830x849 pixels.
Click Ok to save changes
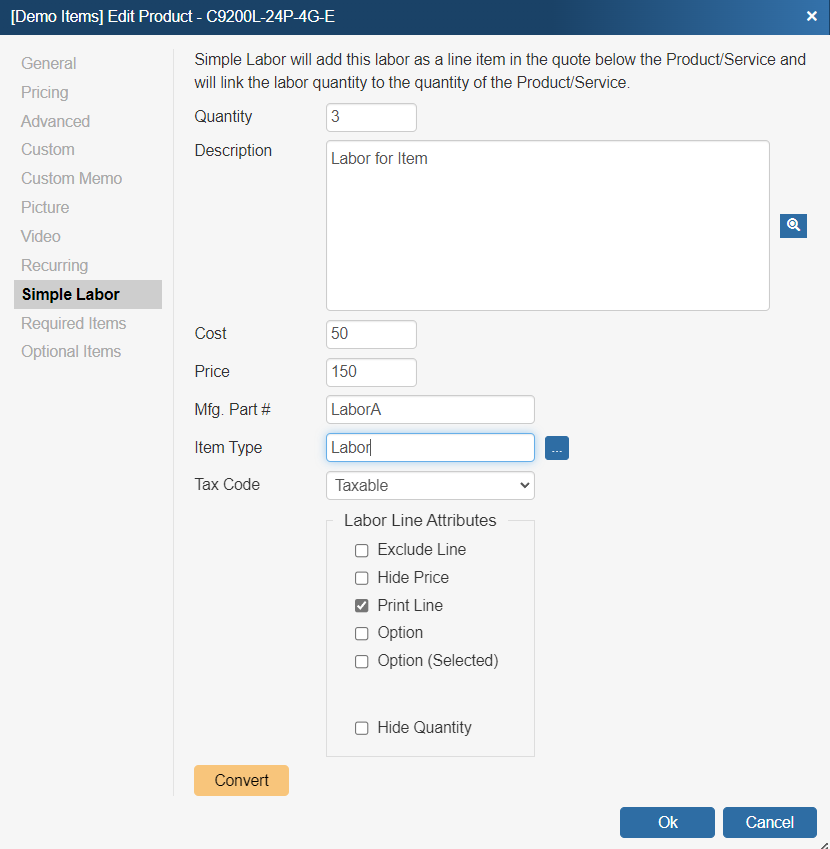667,822
